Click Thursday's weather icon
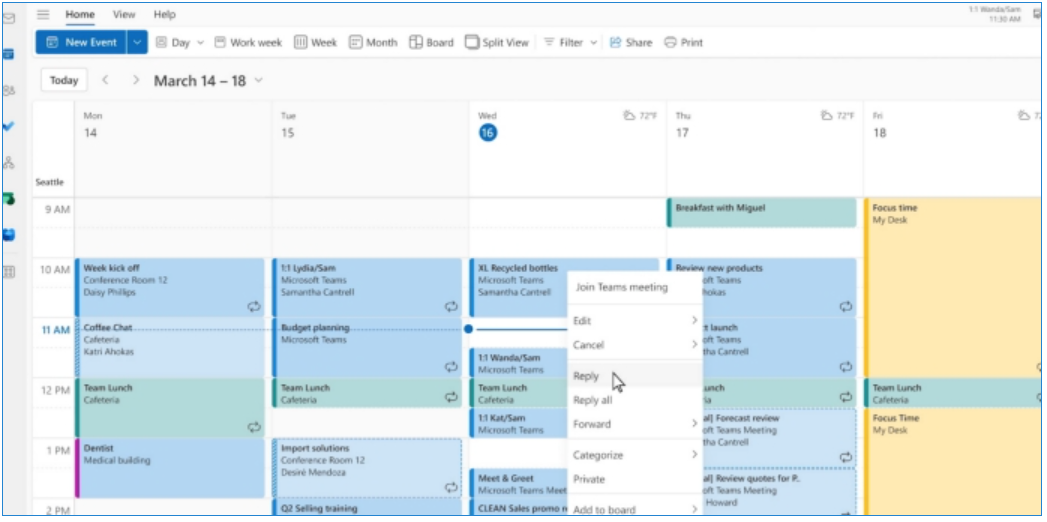This screenshot has height=522, width=1047. coord(827,115)
